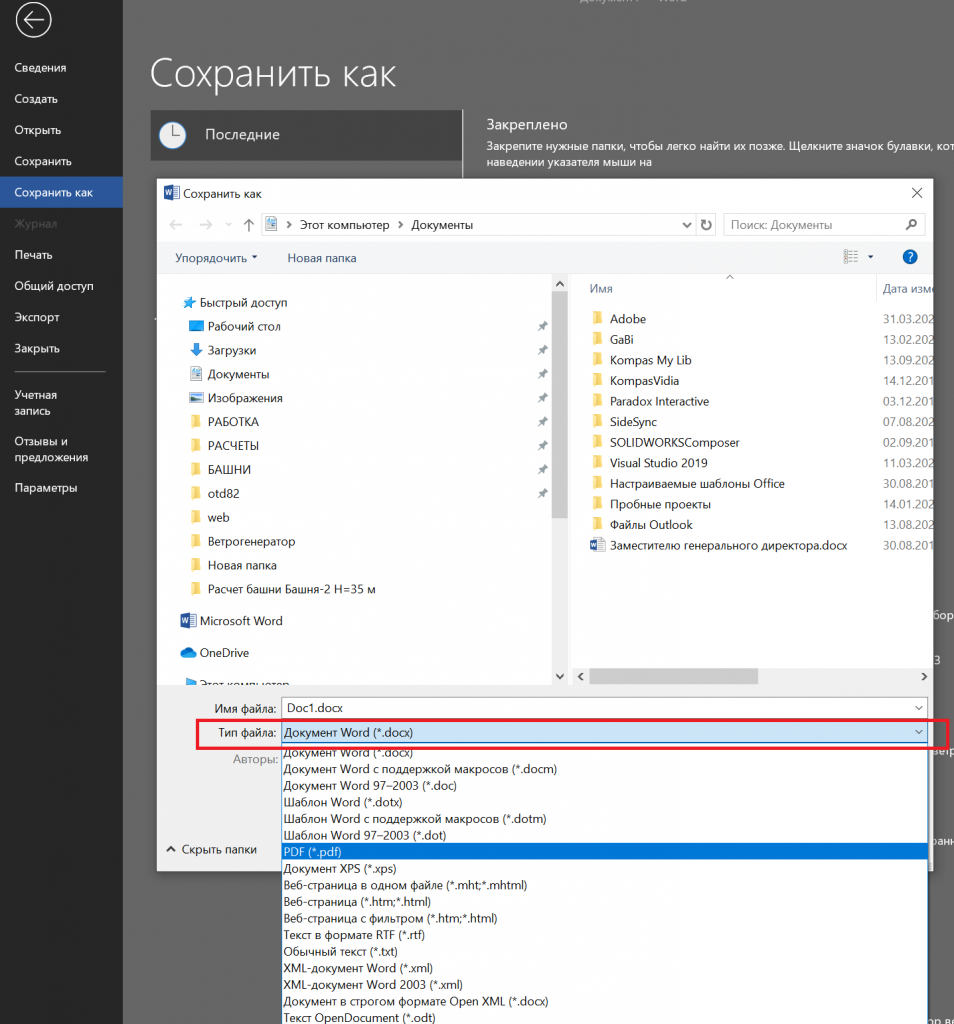Select OneDrive cloud icon in navigation tree
This screenshot has width=954, height=1024.
click(x=188, y=653)
